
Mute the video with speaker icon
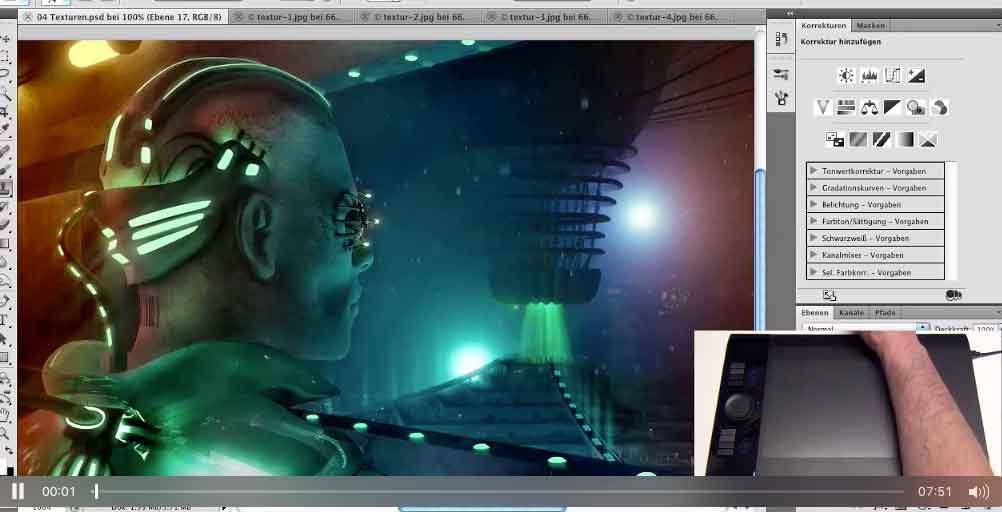[x=978, y=491]
